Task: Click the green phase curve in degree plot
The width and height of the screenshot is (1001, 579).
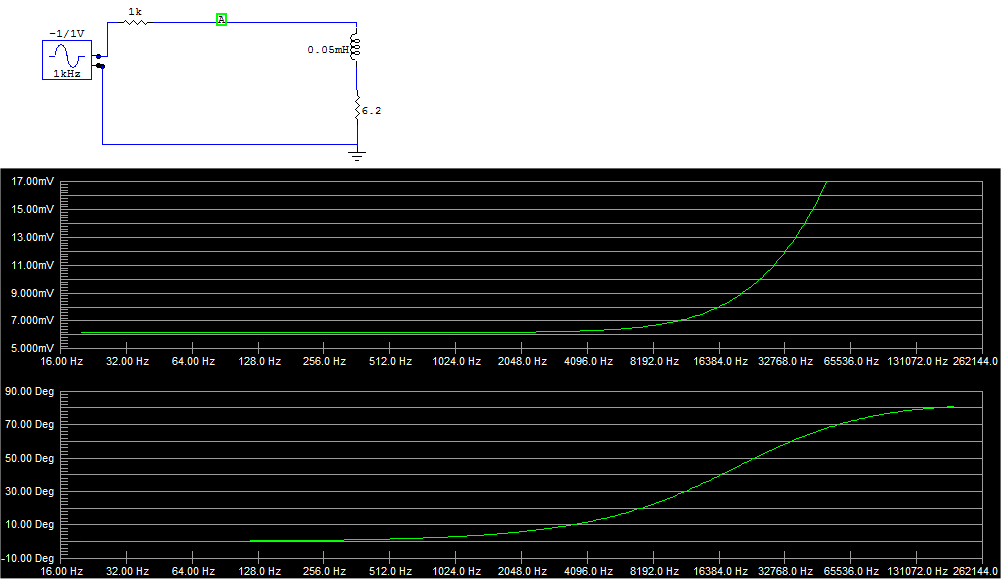Action: tap(719, 475)
